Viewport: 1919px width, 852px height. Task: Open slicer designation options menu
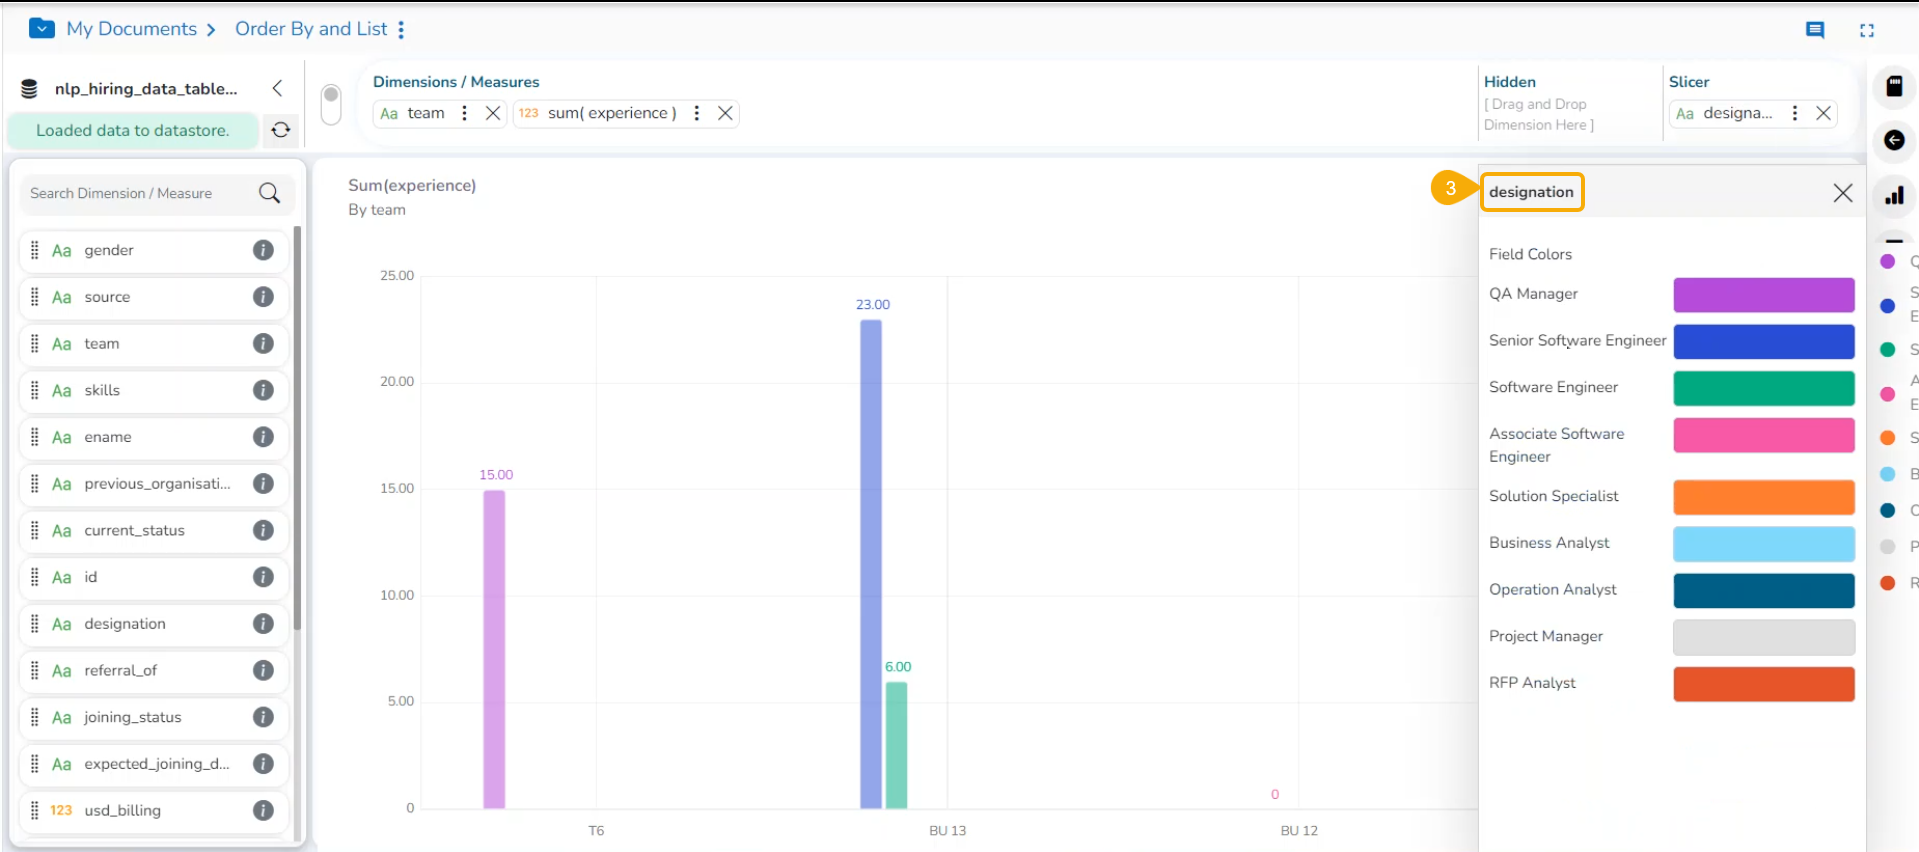point(1795,113)
